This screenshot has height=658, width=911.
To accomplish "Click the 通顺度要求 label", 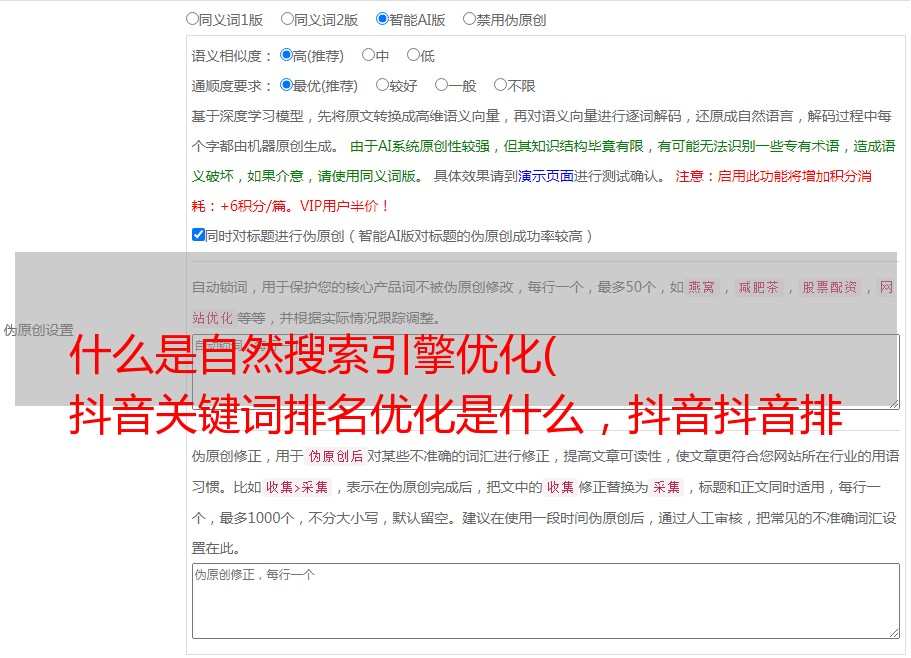I will [231, 86].
